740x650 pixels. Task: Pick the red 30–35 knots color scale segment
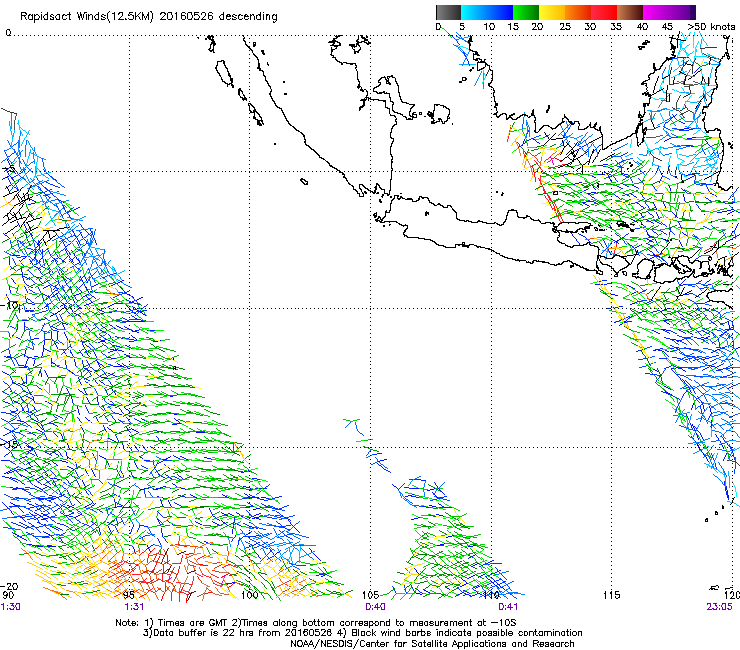604,12
